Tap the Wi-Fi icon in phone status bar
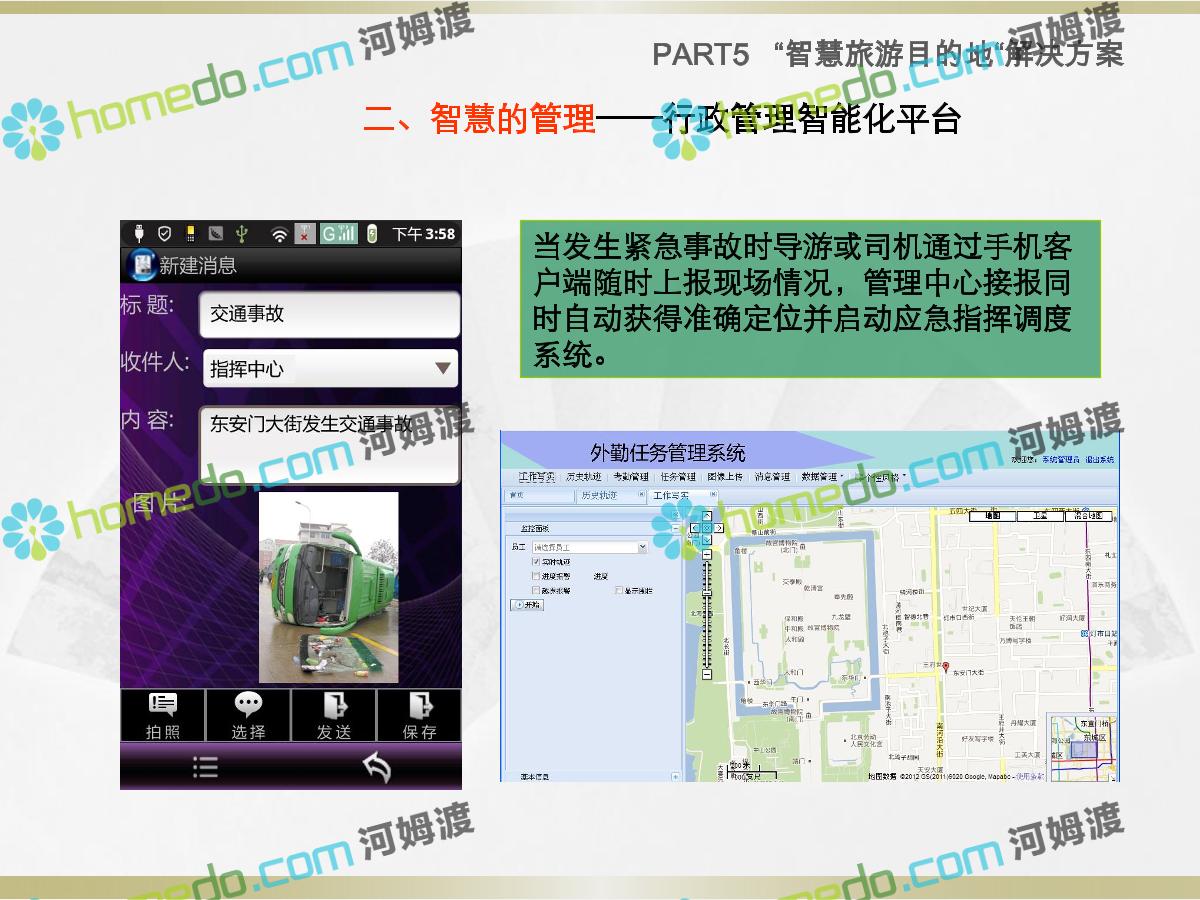 click(279, 234)
